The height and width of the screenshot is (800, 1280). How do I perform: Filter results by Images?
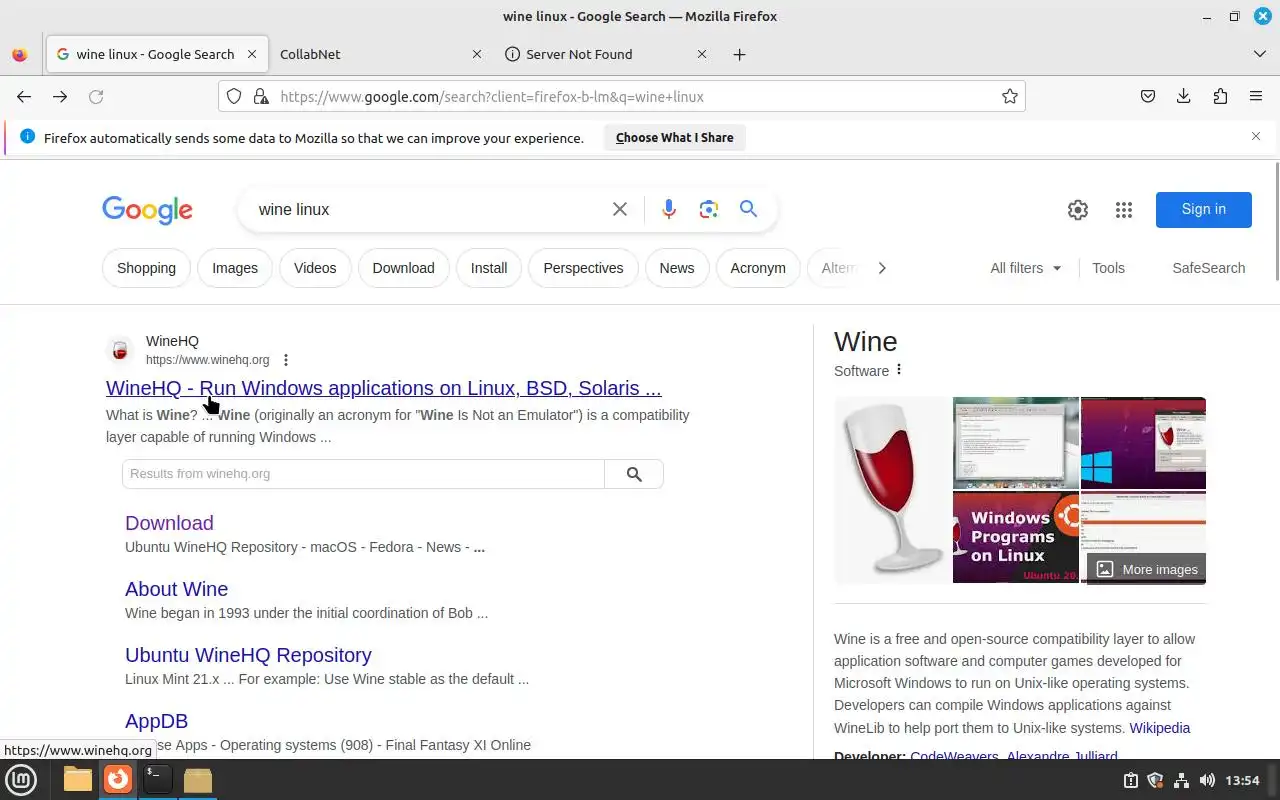[x=235, y=268]
